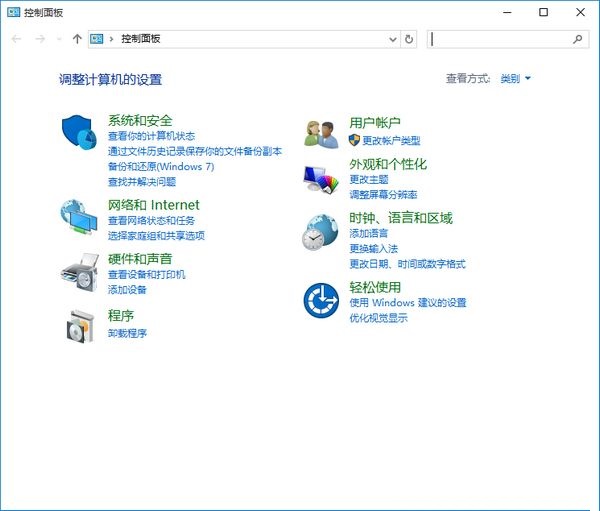
Task: Open the 类别 view-by dropdown
Action: 515,79
